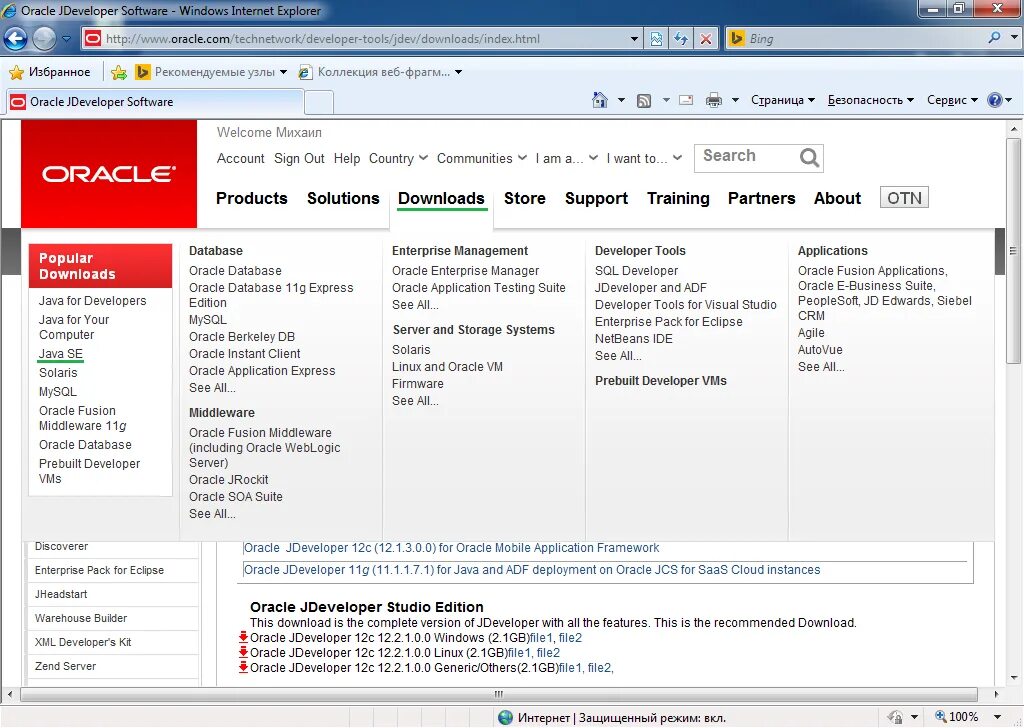Open the Java SE popular download link
This screenshot has height=728, width=1024.
(x=61, y=354)
